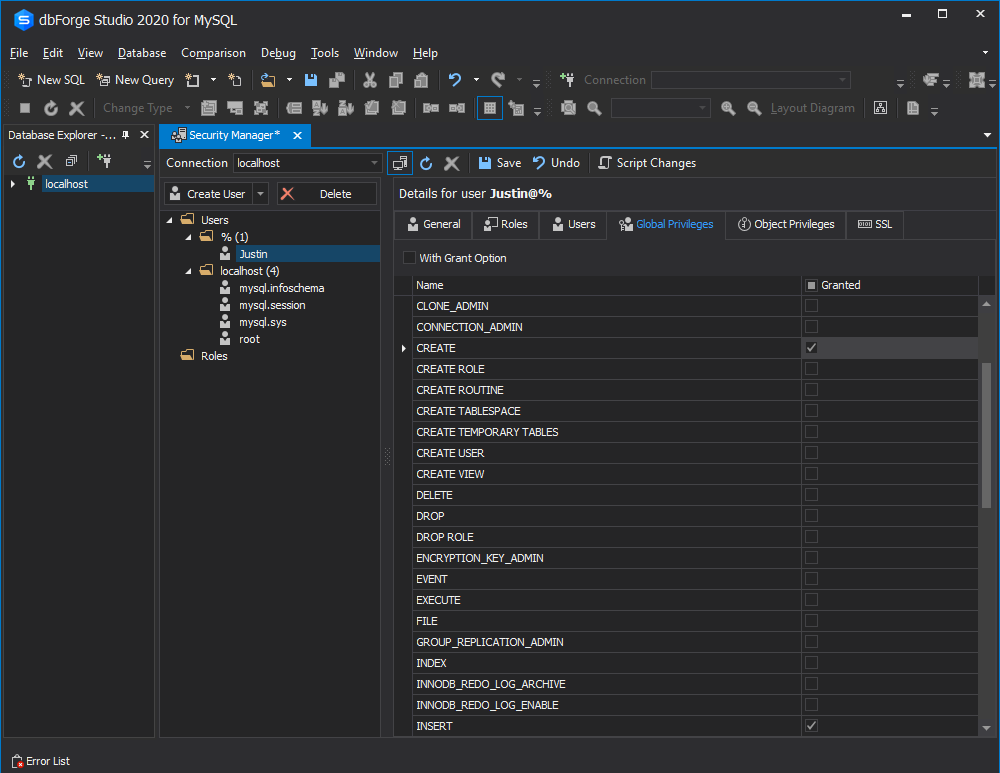
Task: Click the Redo arrow in main toolbar
Action: 498,80
